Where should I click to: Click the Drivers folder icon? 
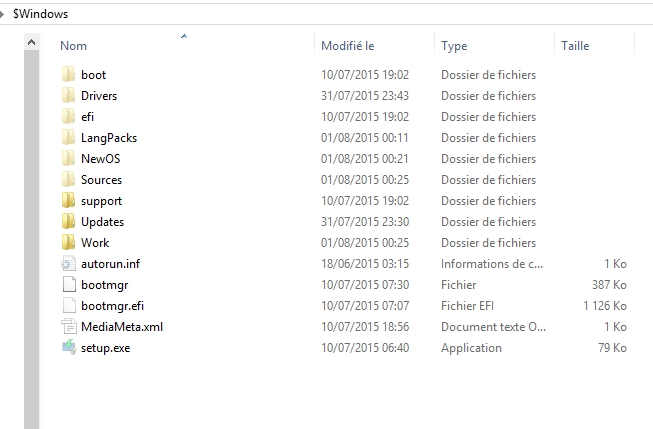tap(69, 95)
